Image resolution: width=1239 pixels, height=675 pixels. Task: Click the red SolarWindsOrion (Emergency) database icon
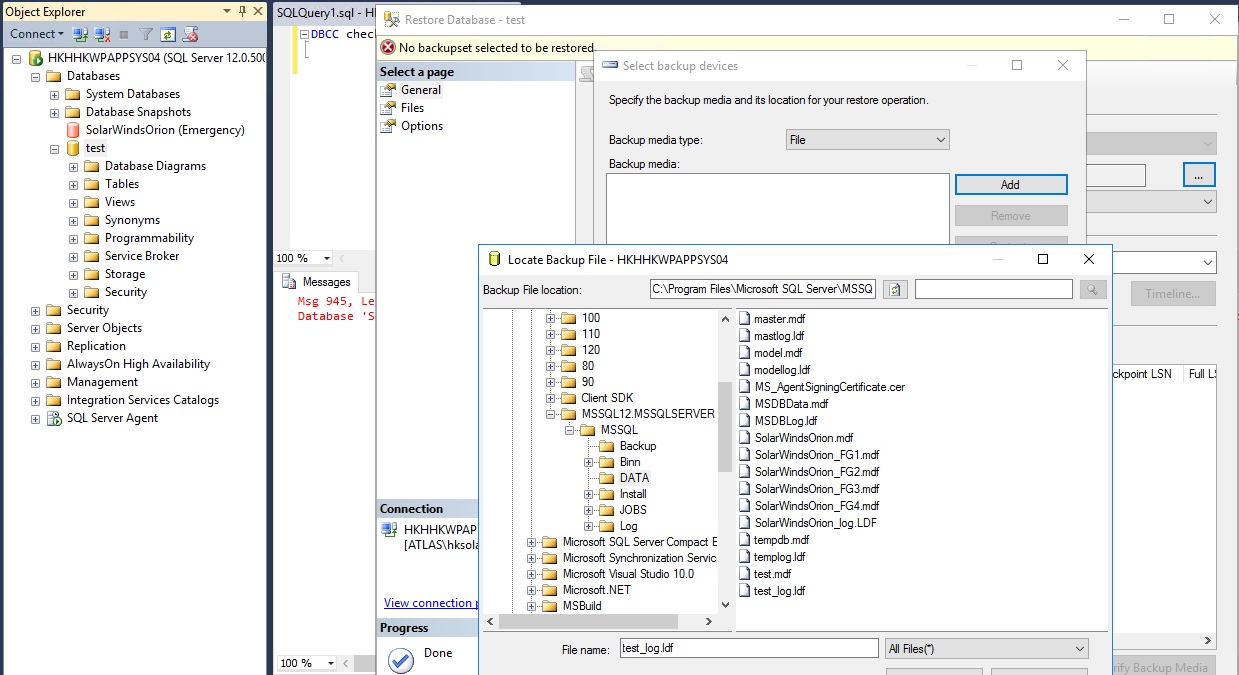coord(73,130)
